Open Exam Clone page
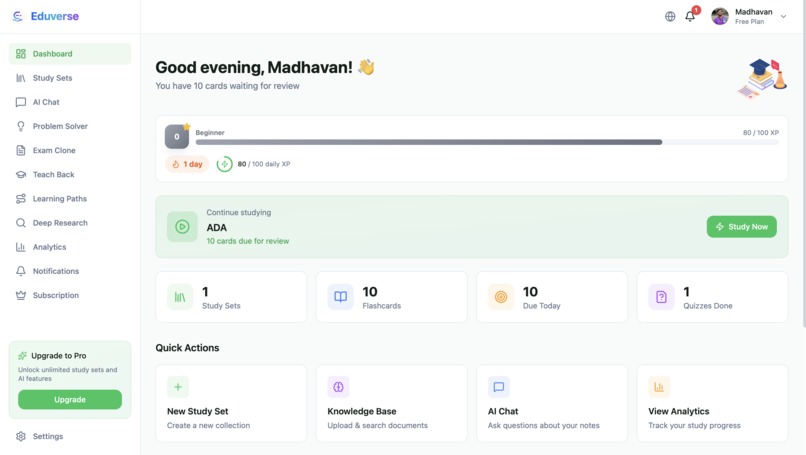 click(70, 150)
